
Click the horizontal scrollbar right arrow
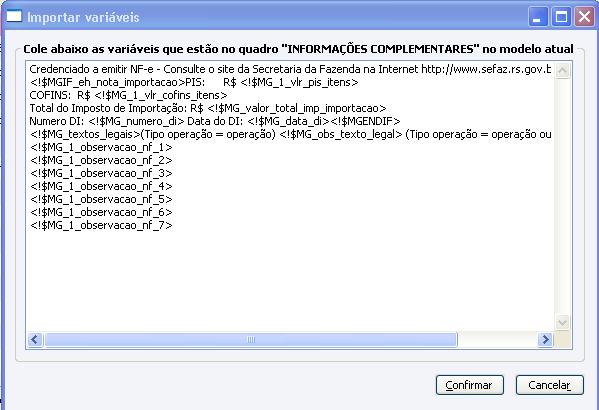pyautogui.click(x=545, y=339)
